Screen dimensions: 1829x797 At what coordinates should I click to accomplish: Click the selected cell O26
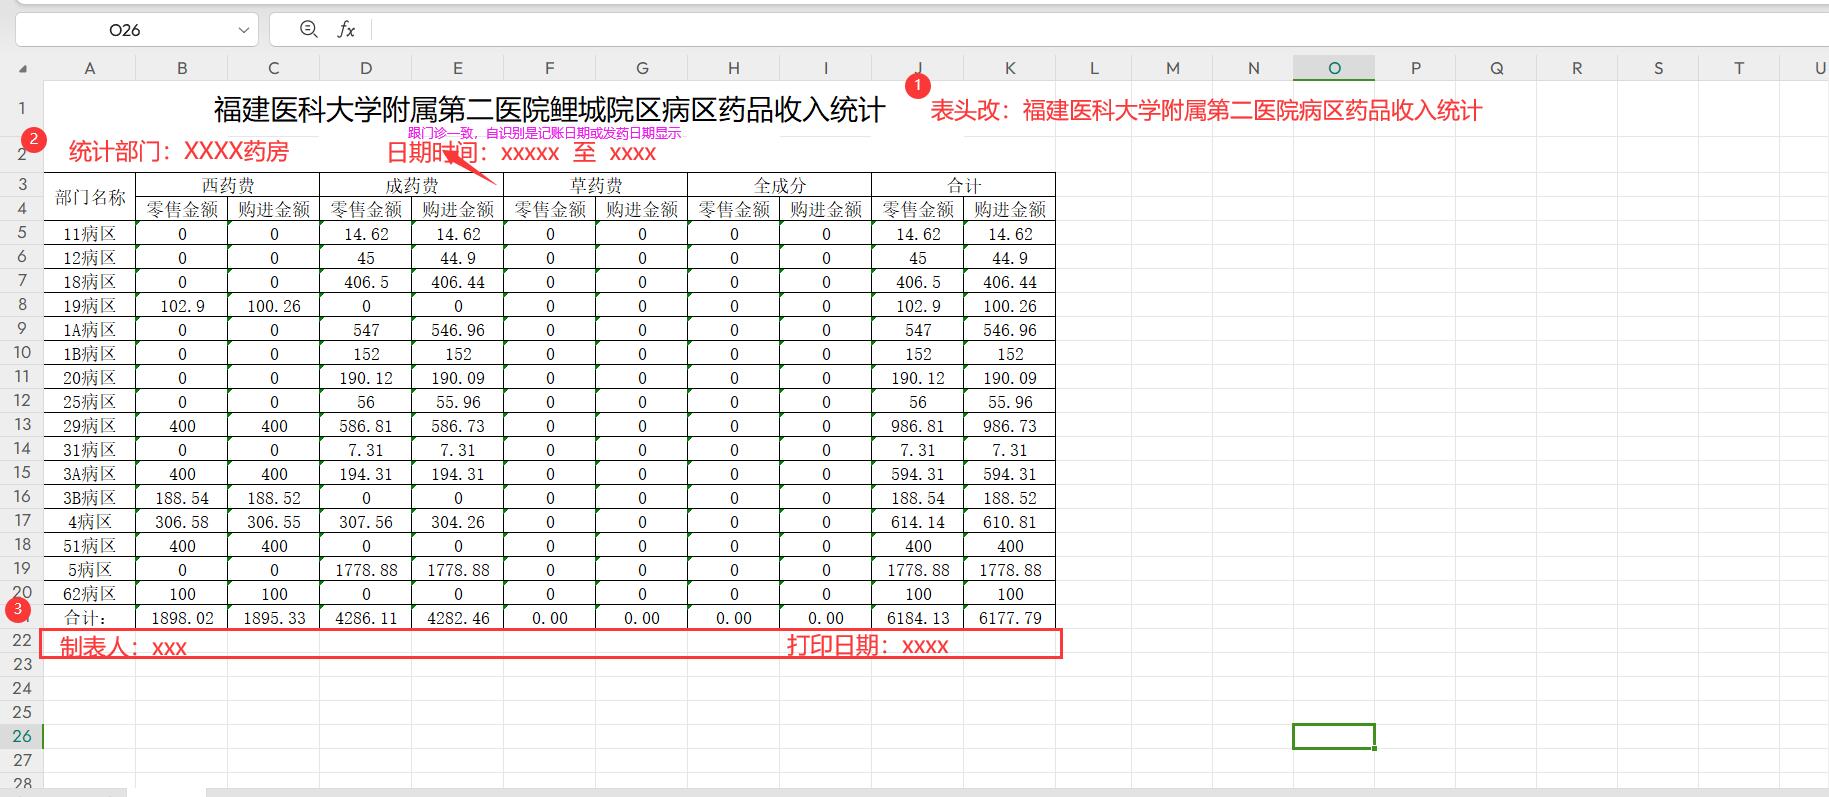pos(1334,736)
